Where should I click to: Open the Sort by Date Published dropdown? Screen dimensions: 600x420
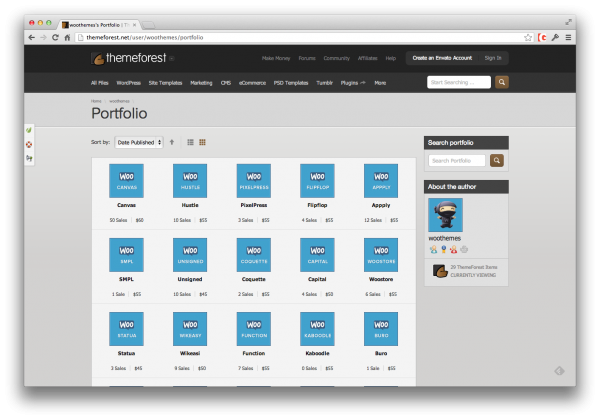(139, 142)
